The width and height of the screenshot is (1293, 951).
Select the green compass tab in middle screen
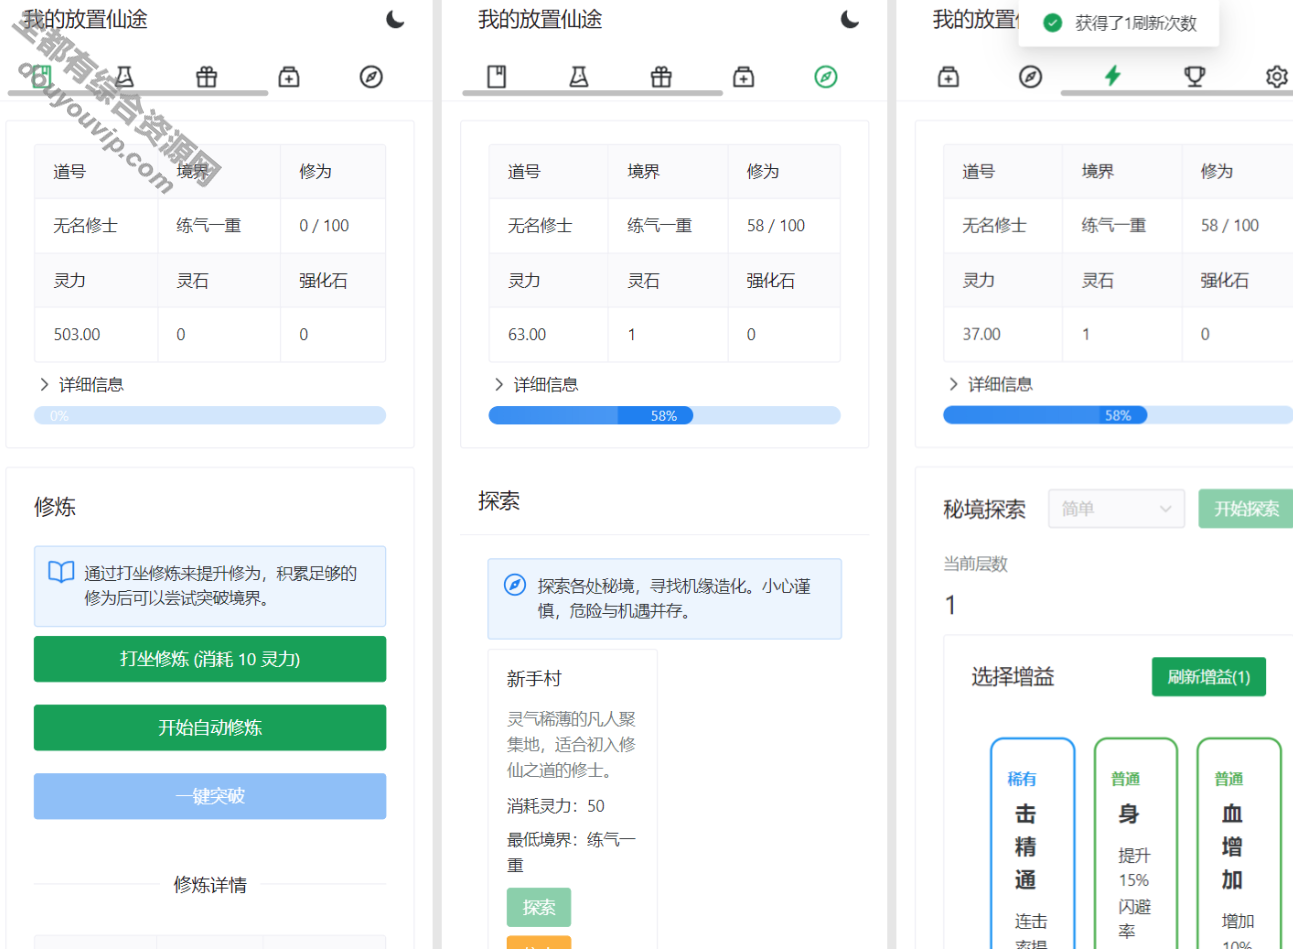click(826, 76)
